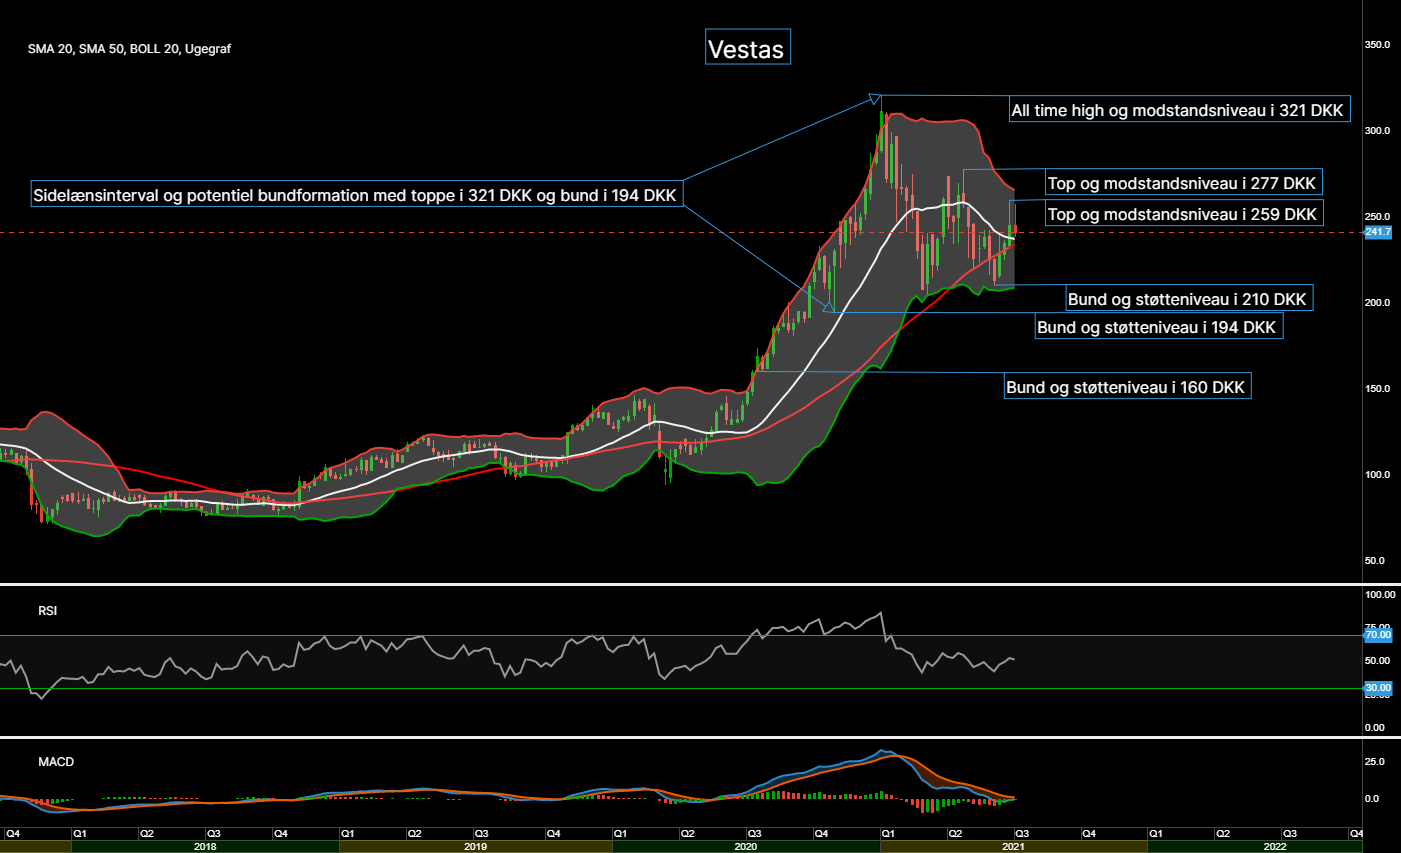
Task: Select the Top og modstandsniveau i 277 DKK label
Action: (x=1182, y=183)
